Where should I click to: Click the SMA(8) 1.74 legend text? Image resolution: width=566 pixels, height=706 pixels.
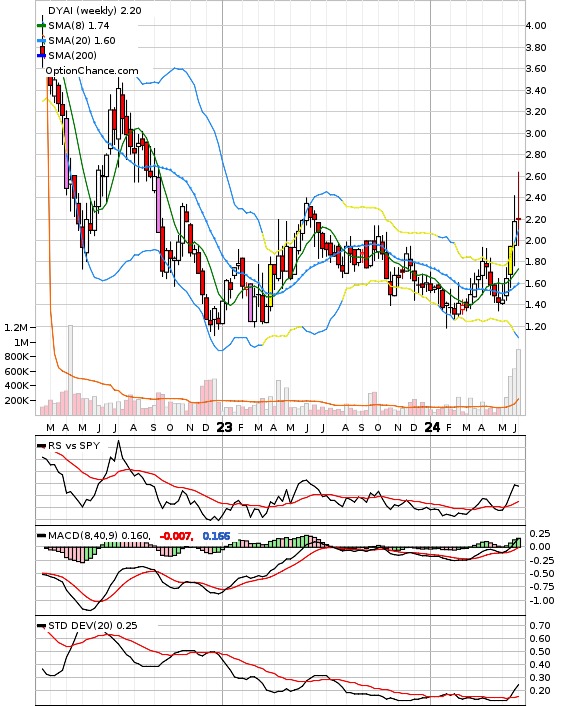click(79, 26)
